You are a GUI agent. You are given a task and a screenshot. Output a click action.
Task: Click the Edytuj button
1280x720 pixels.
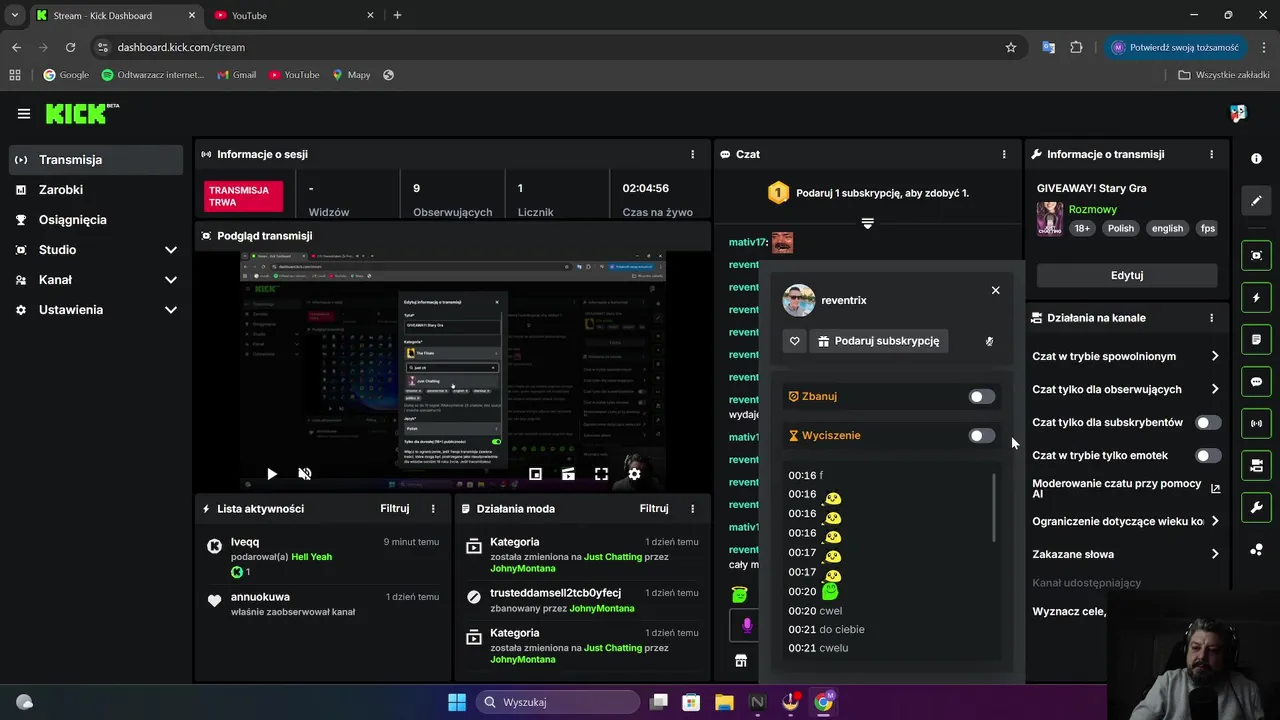point(1127,275)
